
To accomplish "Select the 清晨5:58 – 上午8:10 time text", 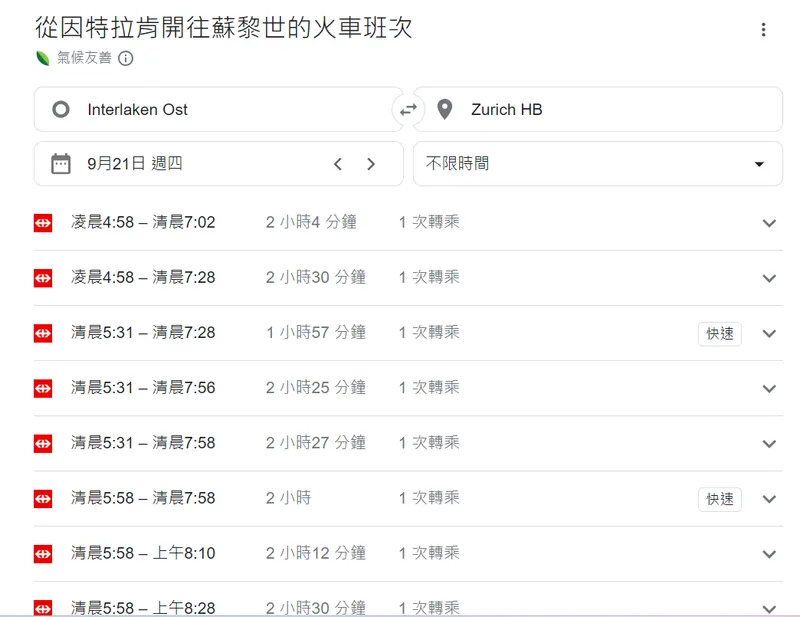I will pyautogui.click(x=143, y=553).
